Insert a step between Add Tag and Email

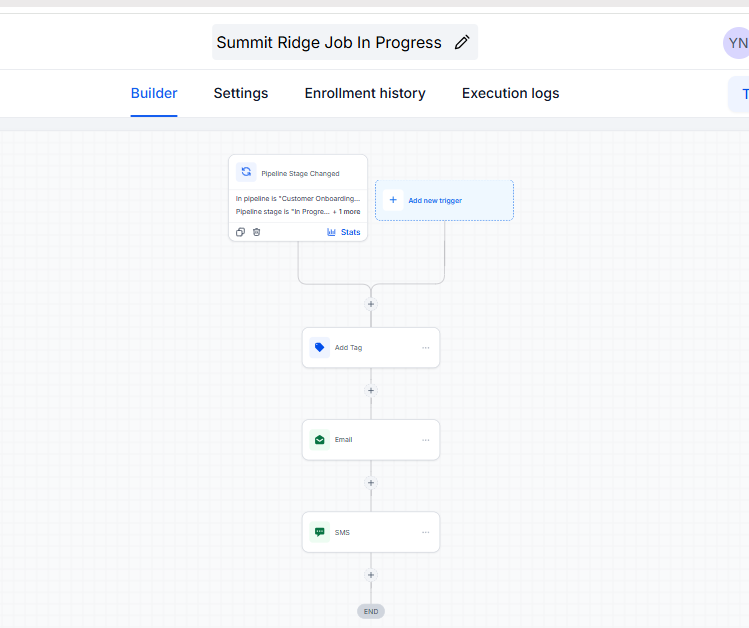point(371,391)
